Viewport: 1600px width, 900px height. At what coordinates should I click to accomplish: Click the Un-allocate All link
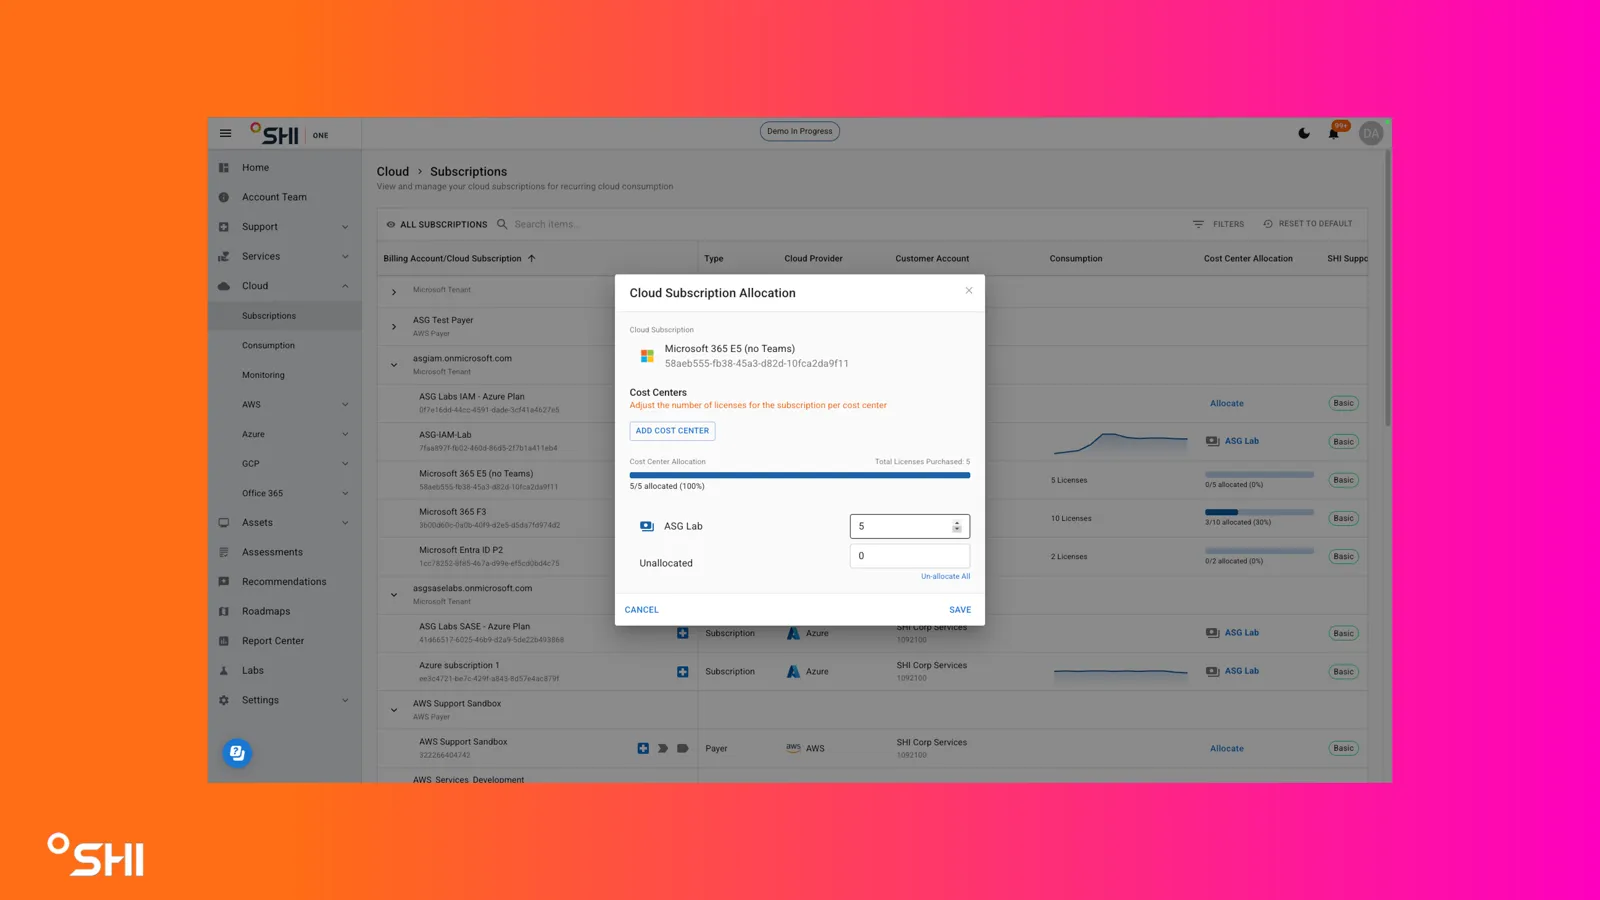[945, 576]
